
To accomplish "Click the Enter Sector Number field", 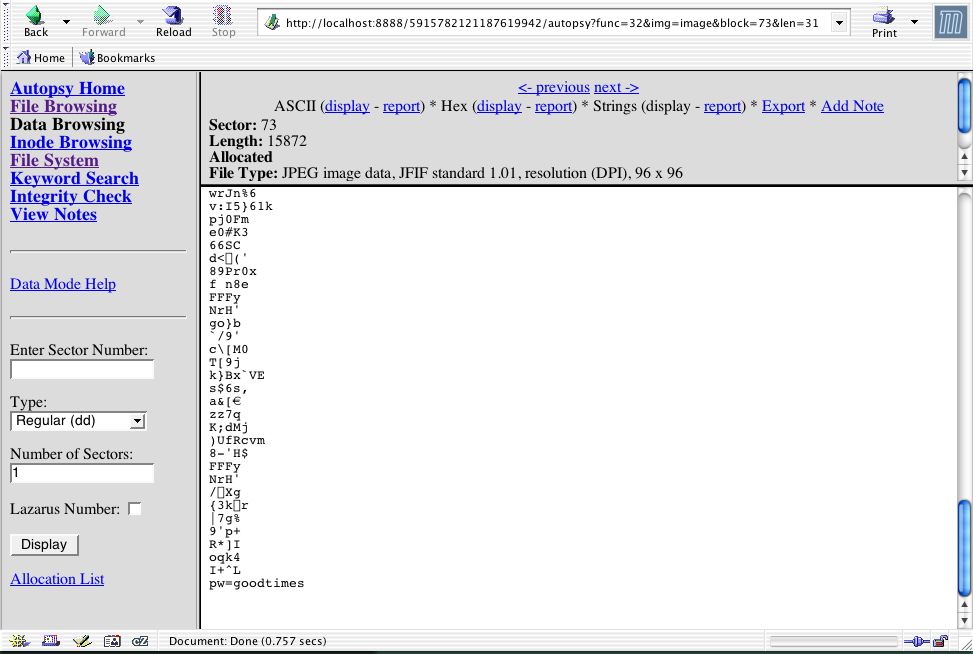I will pyautogui.click(x=82, y=369).
